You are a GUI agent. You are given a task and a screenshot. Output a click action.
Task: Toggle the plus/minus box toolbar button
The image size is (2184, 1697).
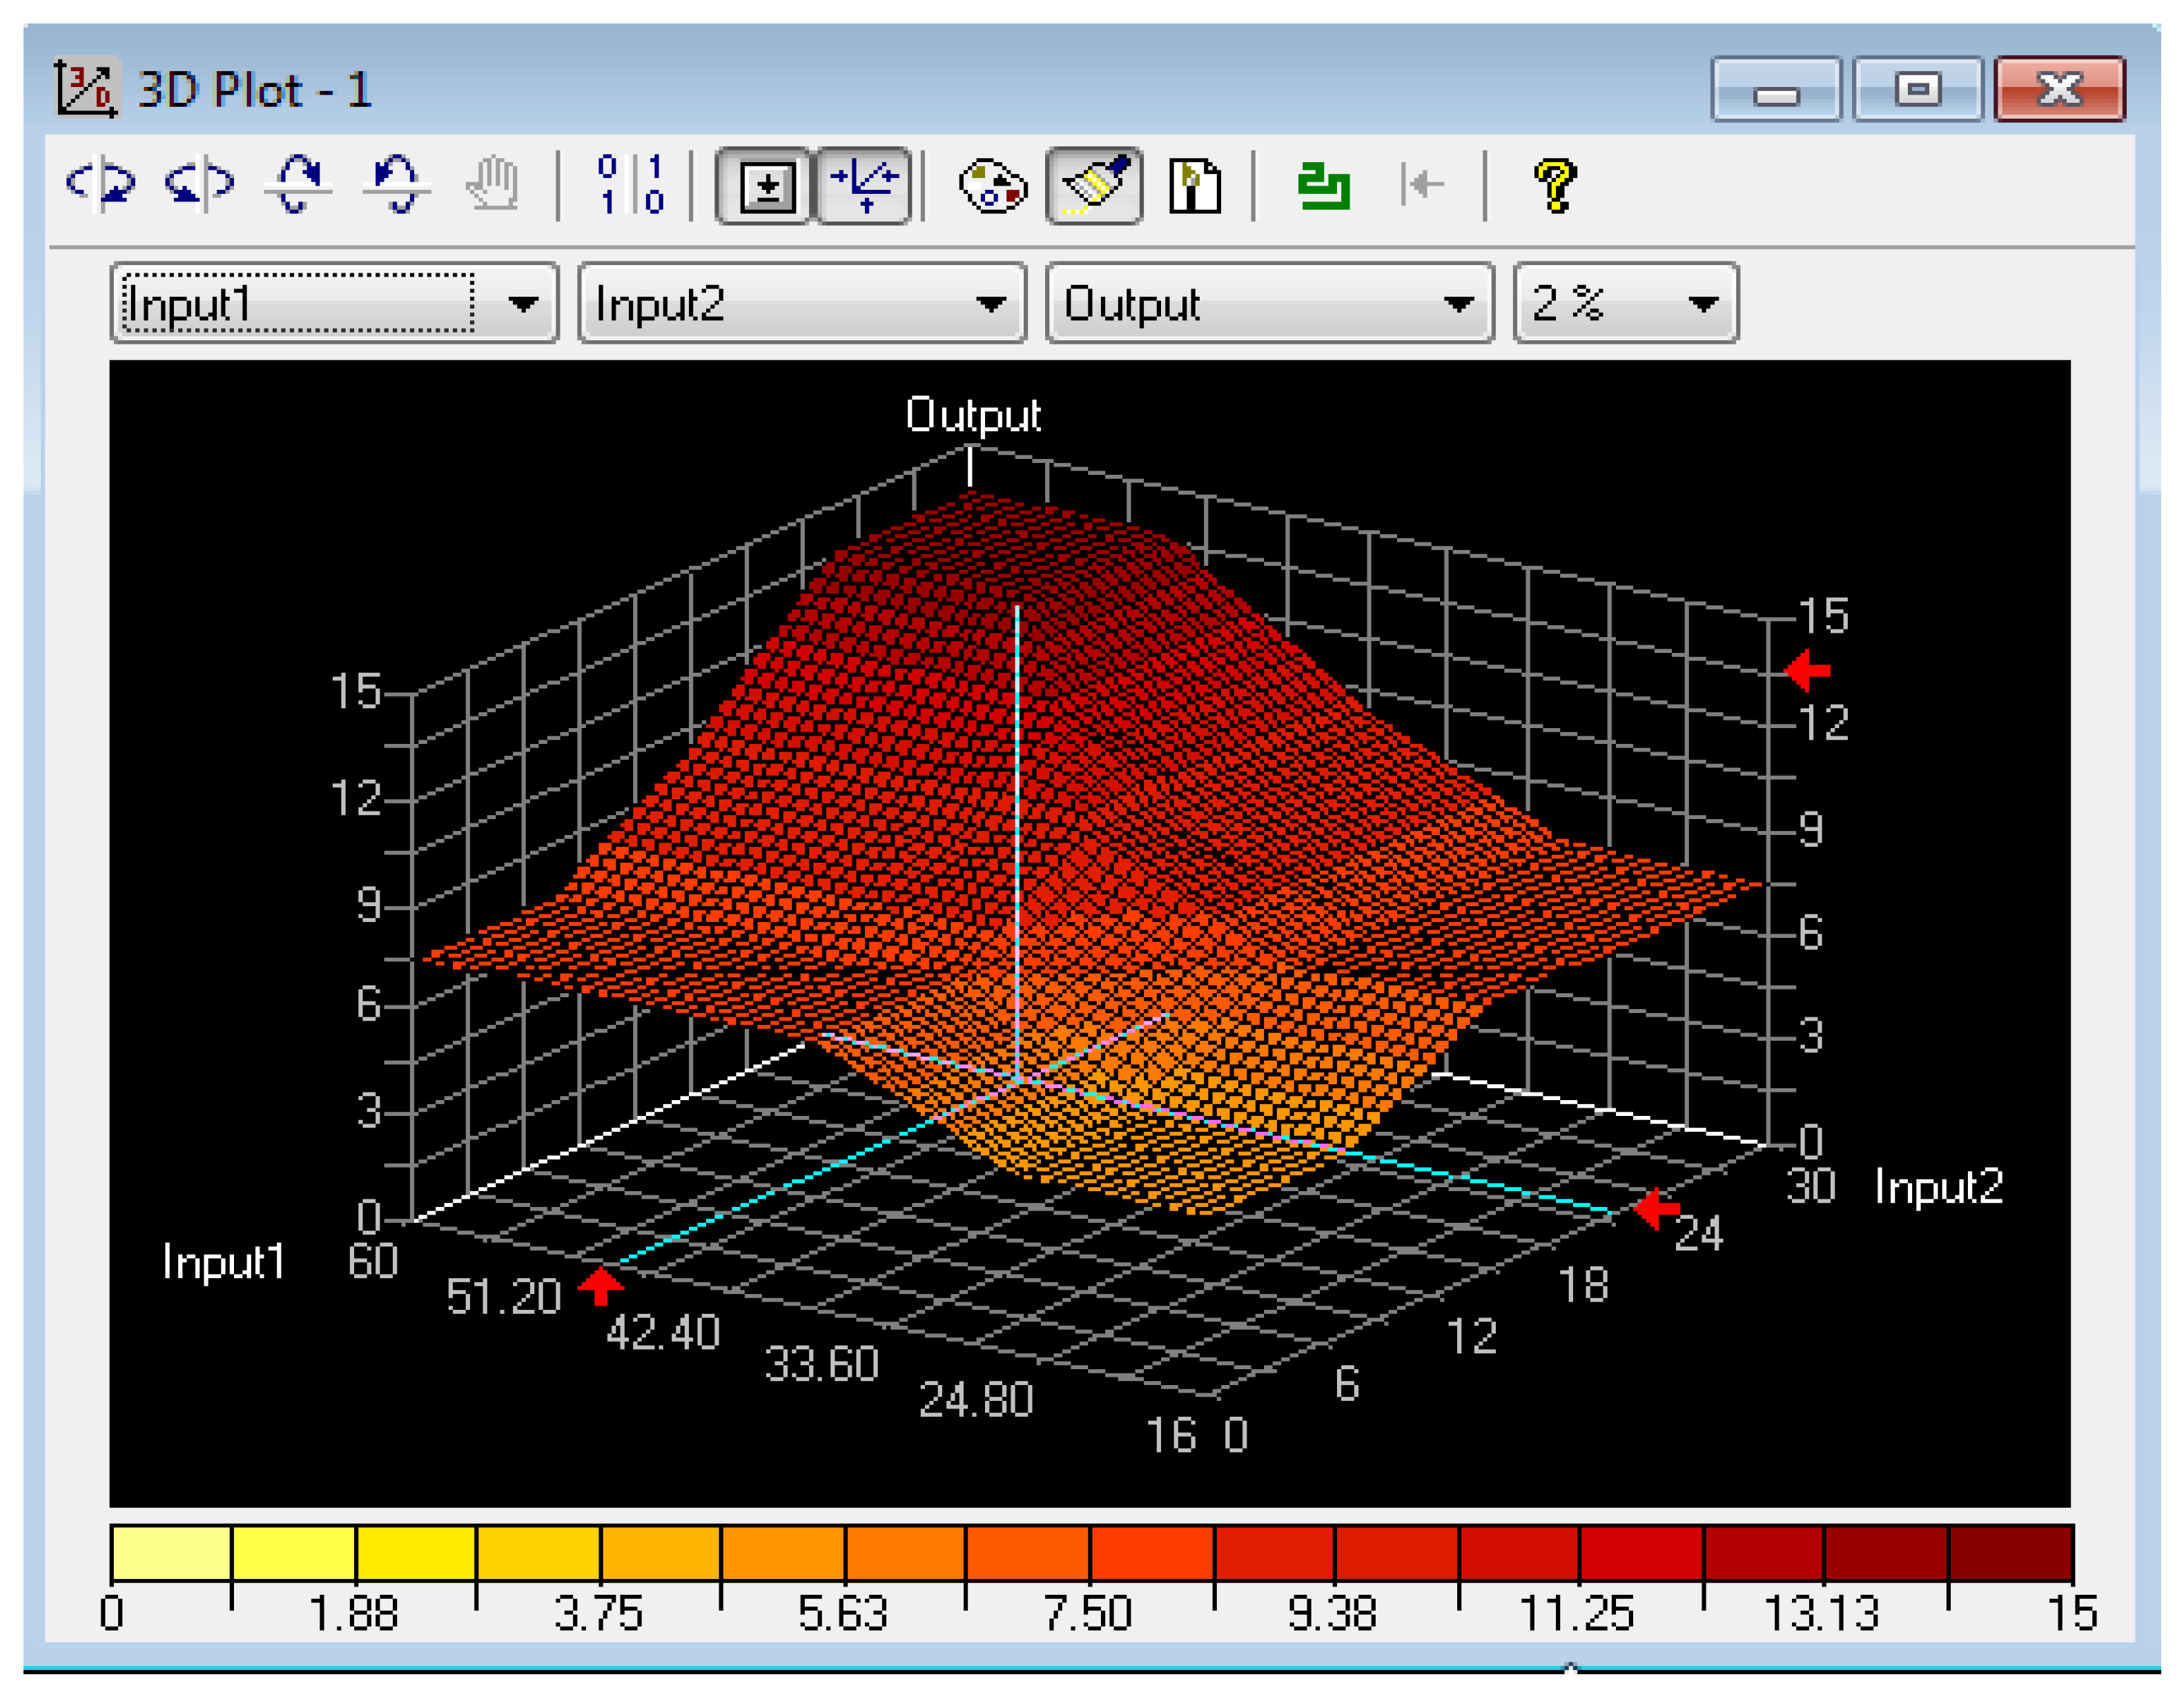click(x=765, y=186)
